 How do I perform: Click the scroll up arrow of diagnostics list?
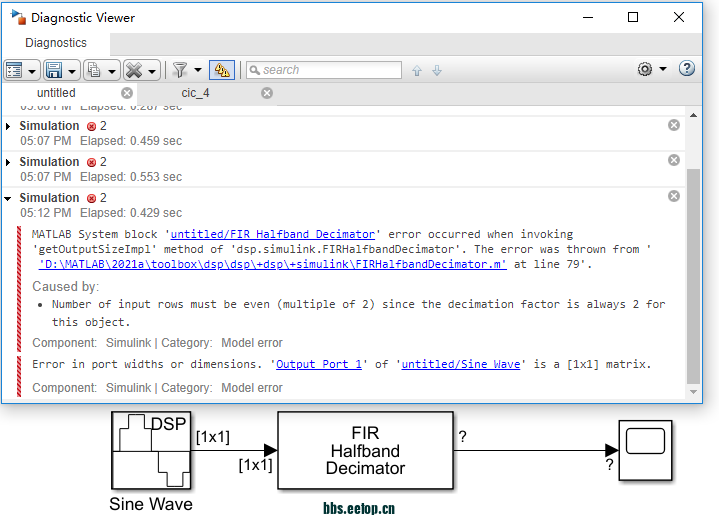(x=693, y=116)
